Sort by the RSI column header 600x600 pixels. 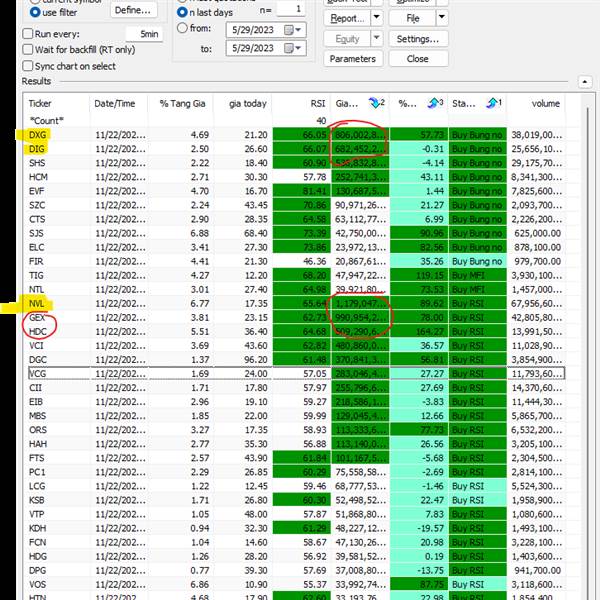click(301, 103)
